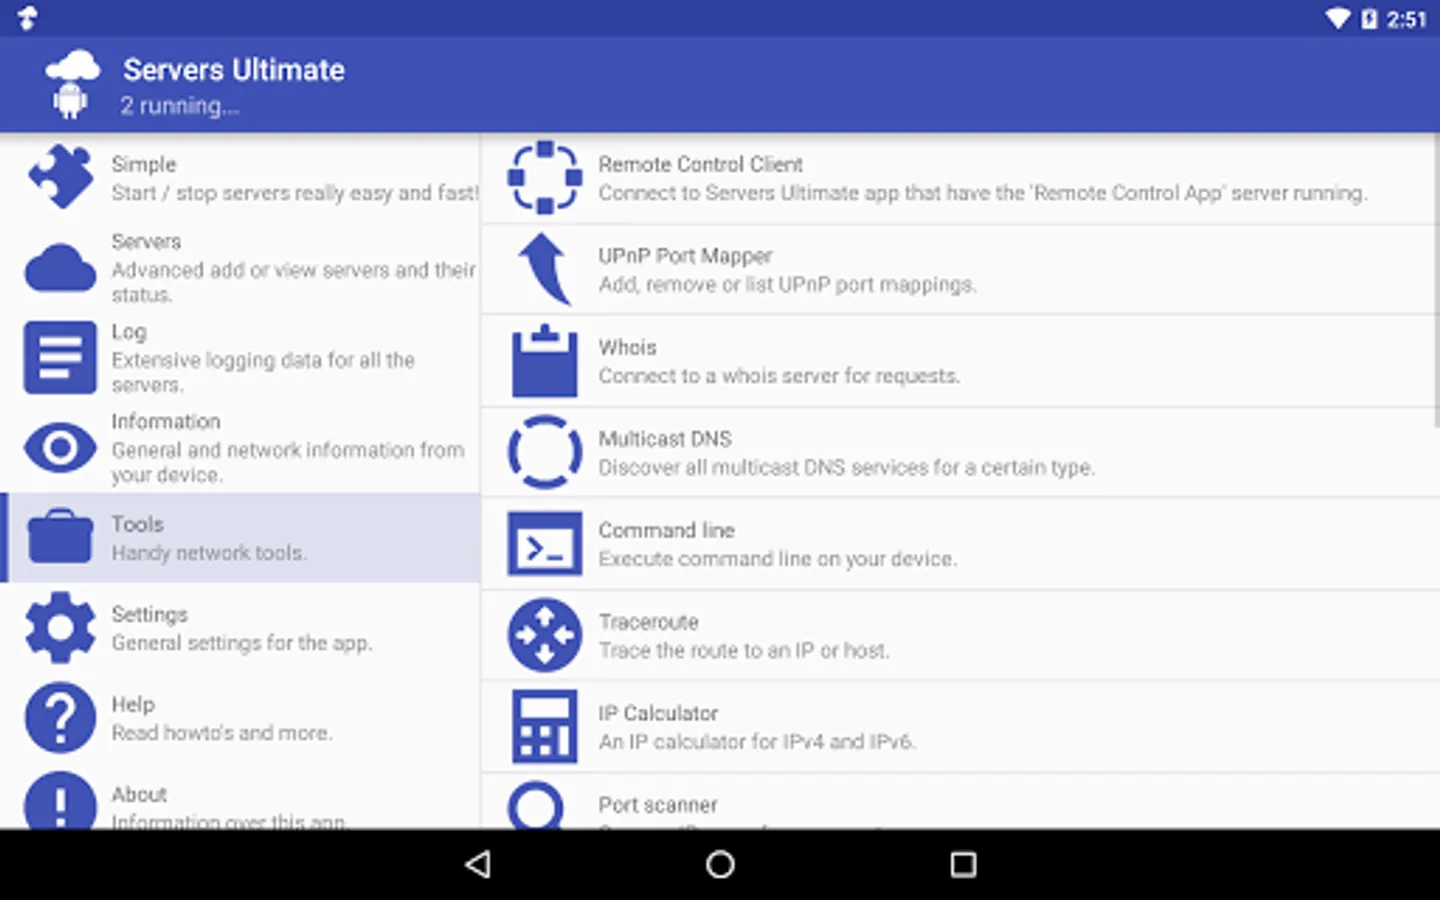This screenshot has width=1440, height=900.
Task: Open the Simple puzzle piece icon
Action: (60, 178)
